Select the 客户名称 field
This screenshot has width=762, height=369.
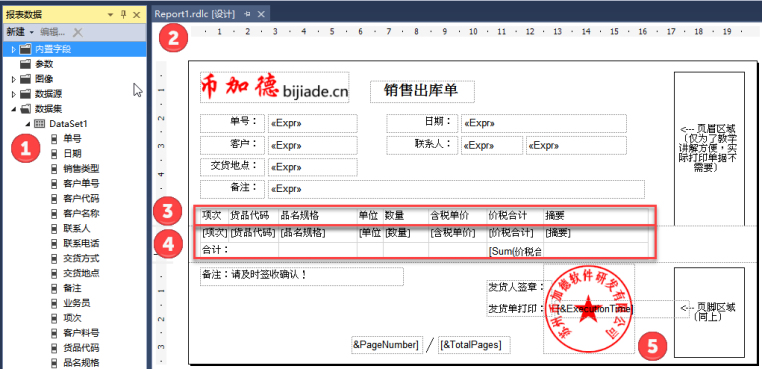81,213
